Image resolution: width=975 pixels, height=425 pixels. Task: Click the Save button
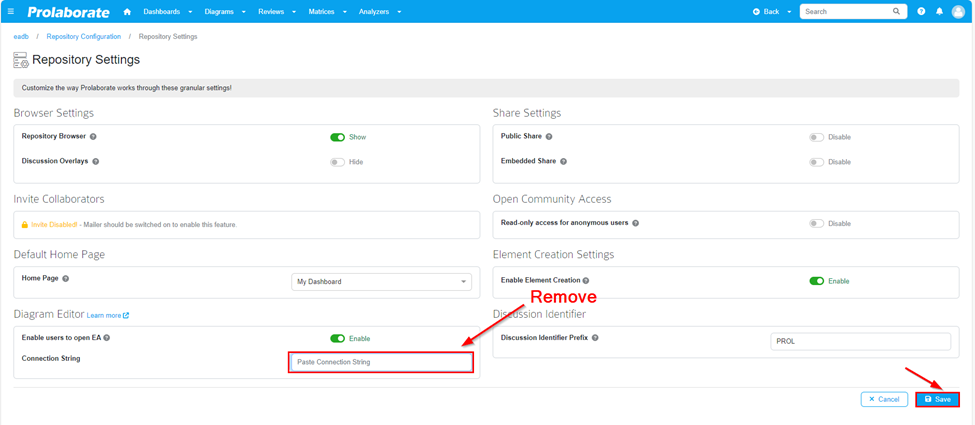(x=937, y=399)
